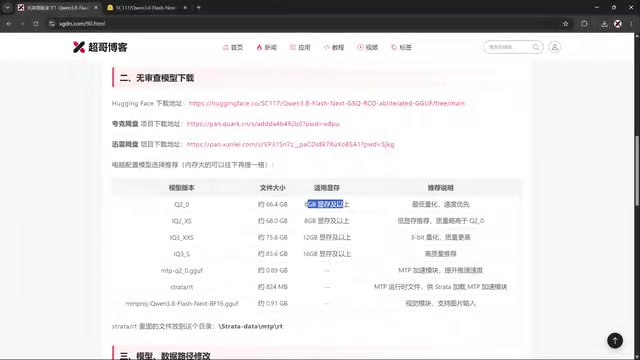The width and height of the screenshot is (640, 360).
Task: Click the 超哥博客 site logo
Action: point(100,47)
